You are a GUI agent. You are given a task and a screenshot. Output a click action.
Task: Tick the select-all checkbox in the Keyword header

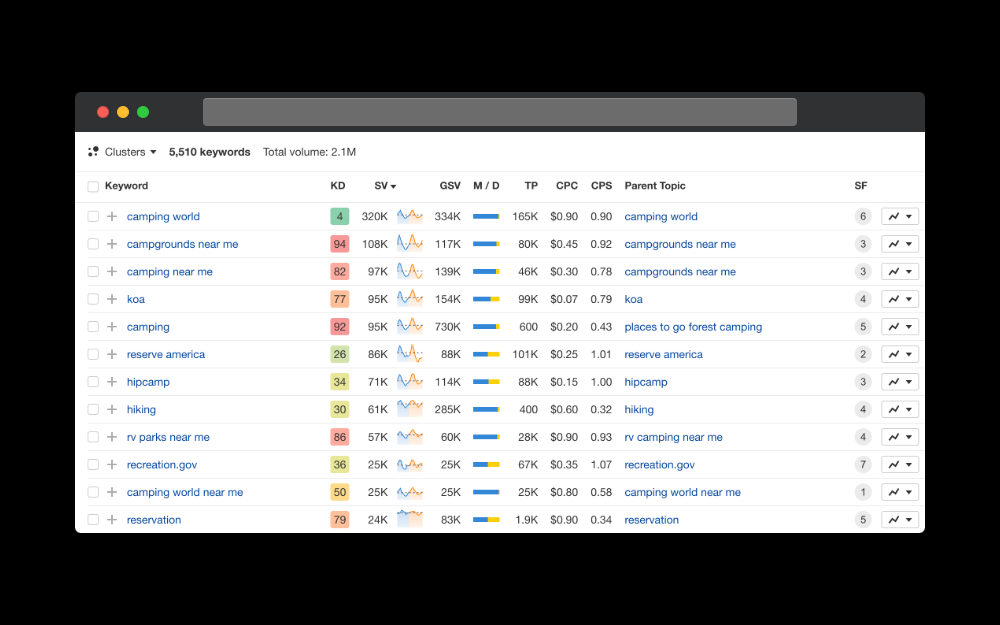click(x=93, y=186)
